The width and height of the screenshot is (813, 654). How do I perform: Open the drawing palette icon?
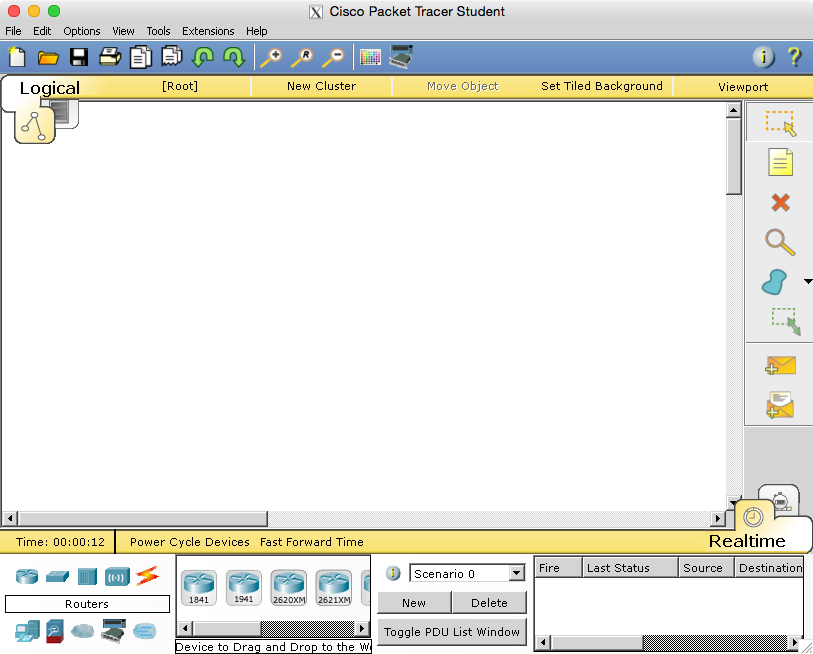(x=370, y=57)
